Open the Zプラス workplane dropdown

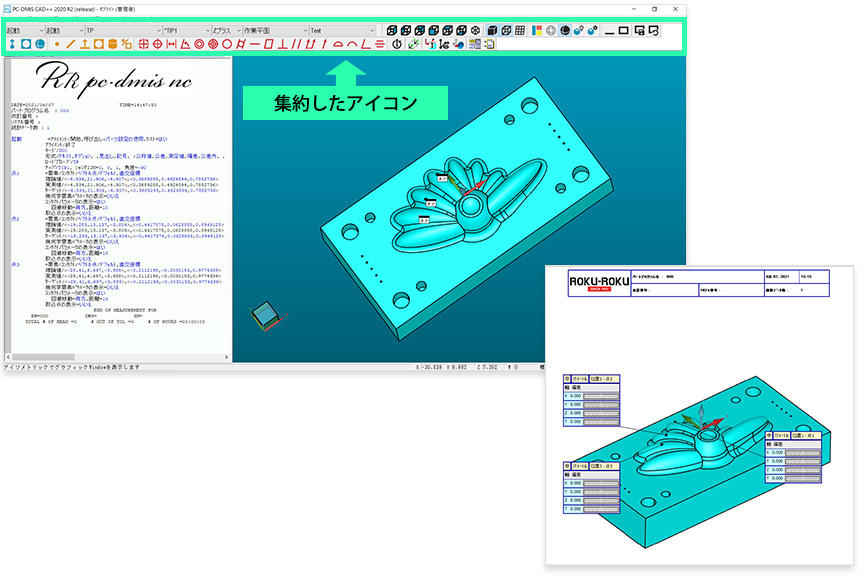coord(227,30)
